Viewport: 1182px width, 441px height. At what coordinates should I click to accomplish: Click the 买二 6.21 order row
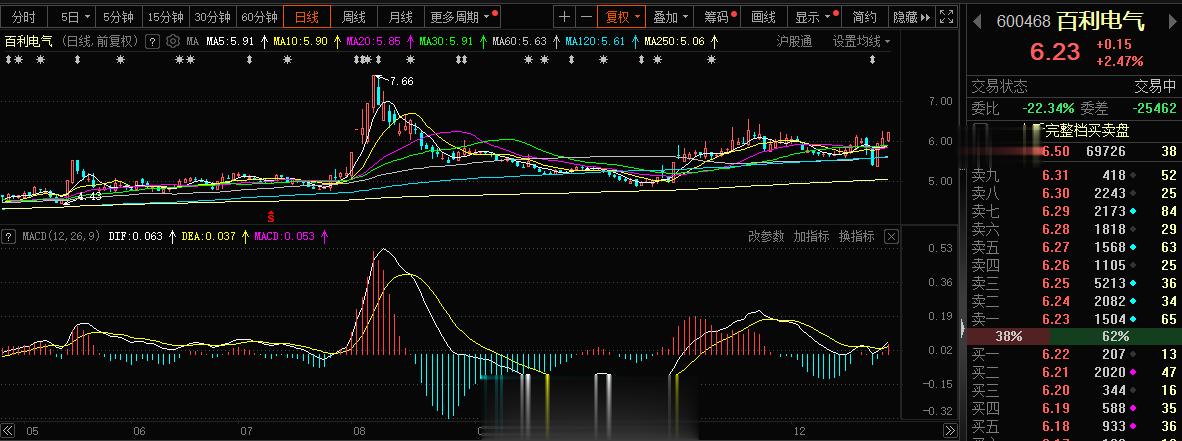point(1074,372)
